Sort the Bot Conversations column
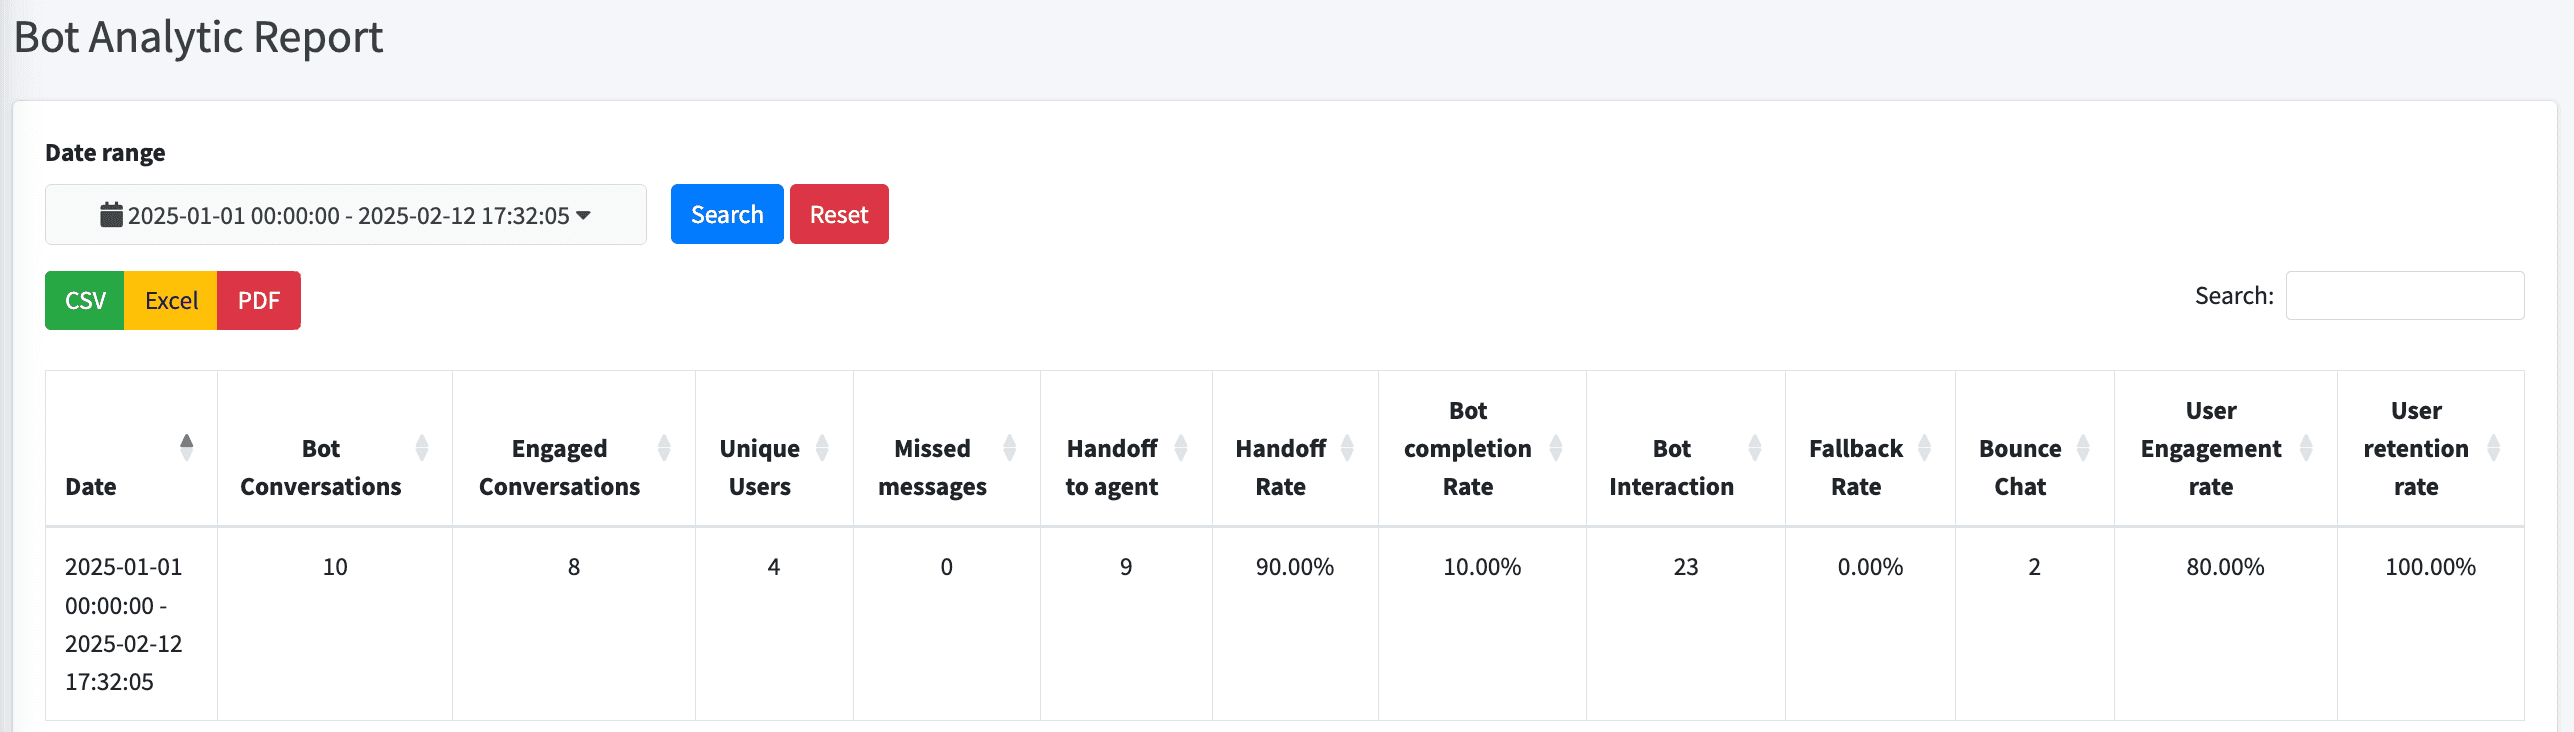Image resolution: width=2574 pixels, height=732 pixels. point(422,448)
